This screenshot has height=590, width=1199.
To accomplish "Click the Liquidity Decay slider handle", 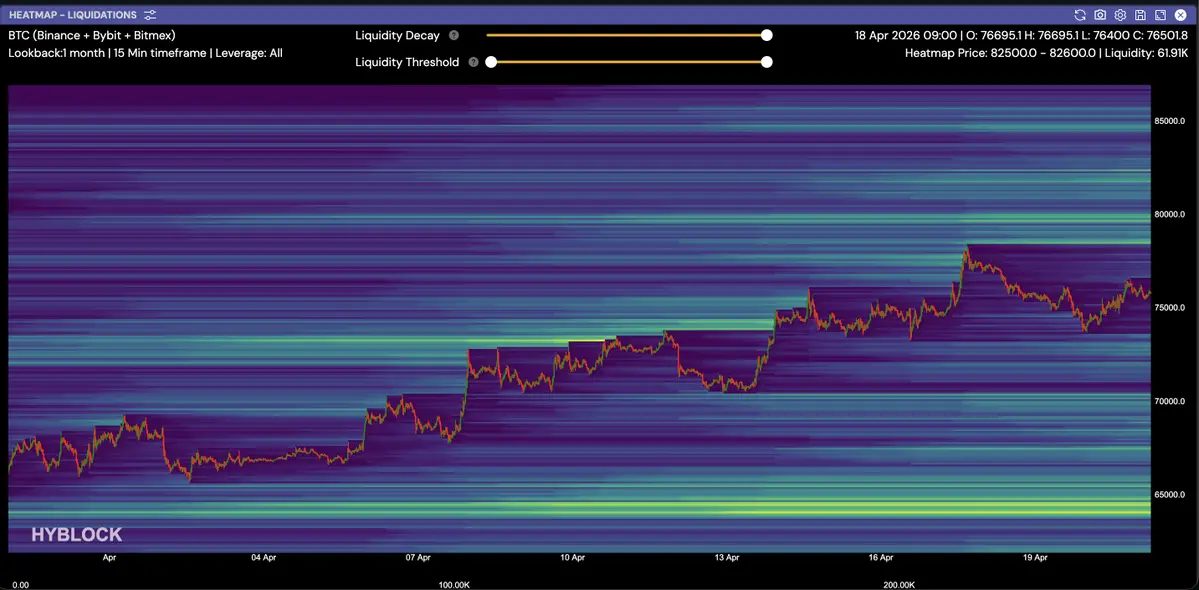I will 766,35.
